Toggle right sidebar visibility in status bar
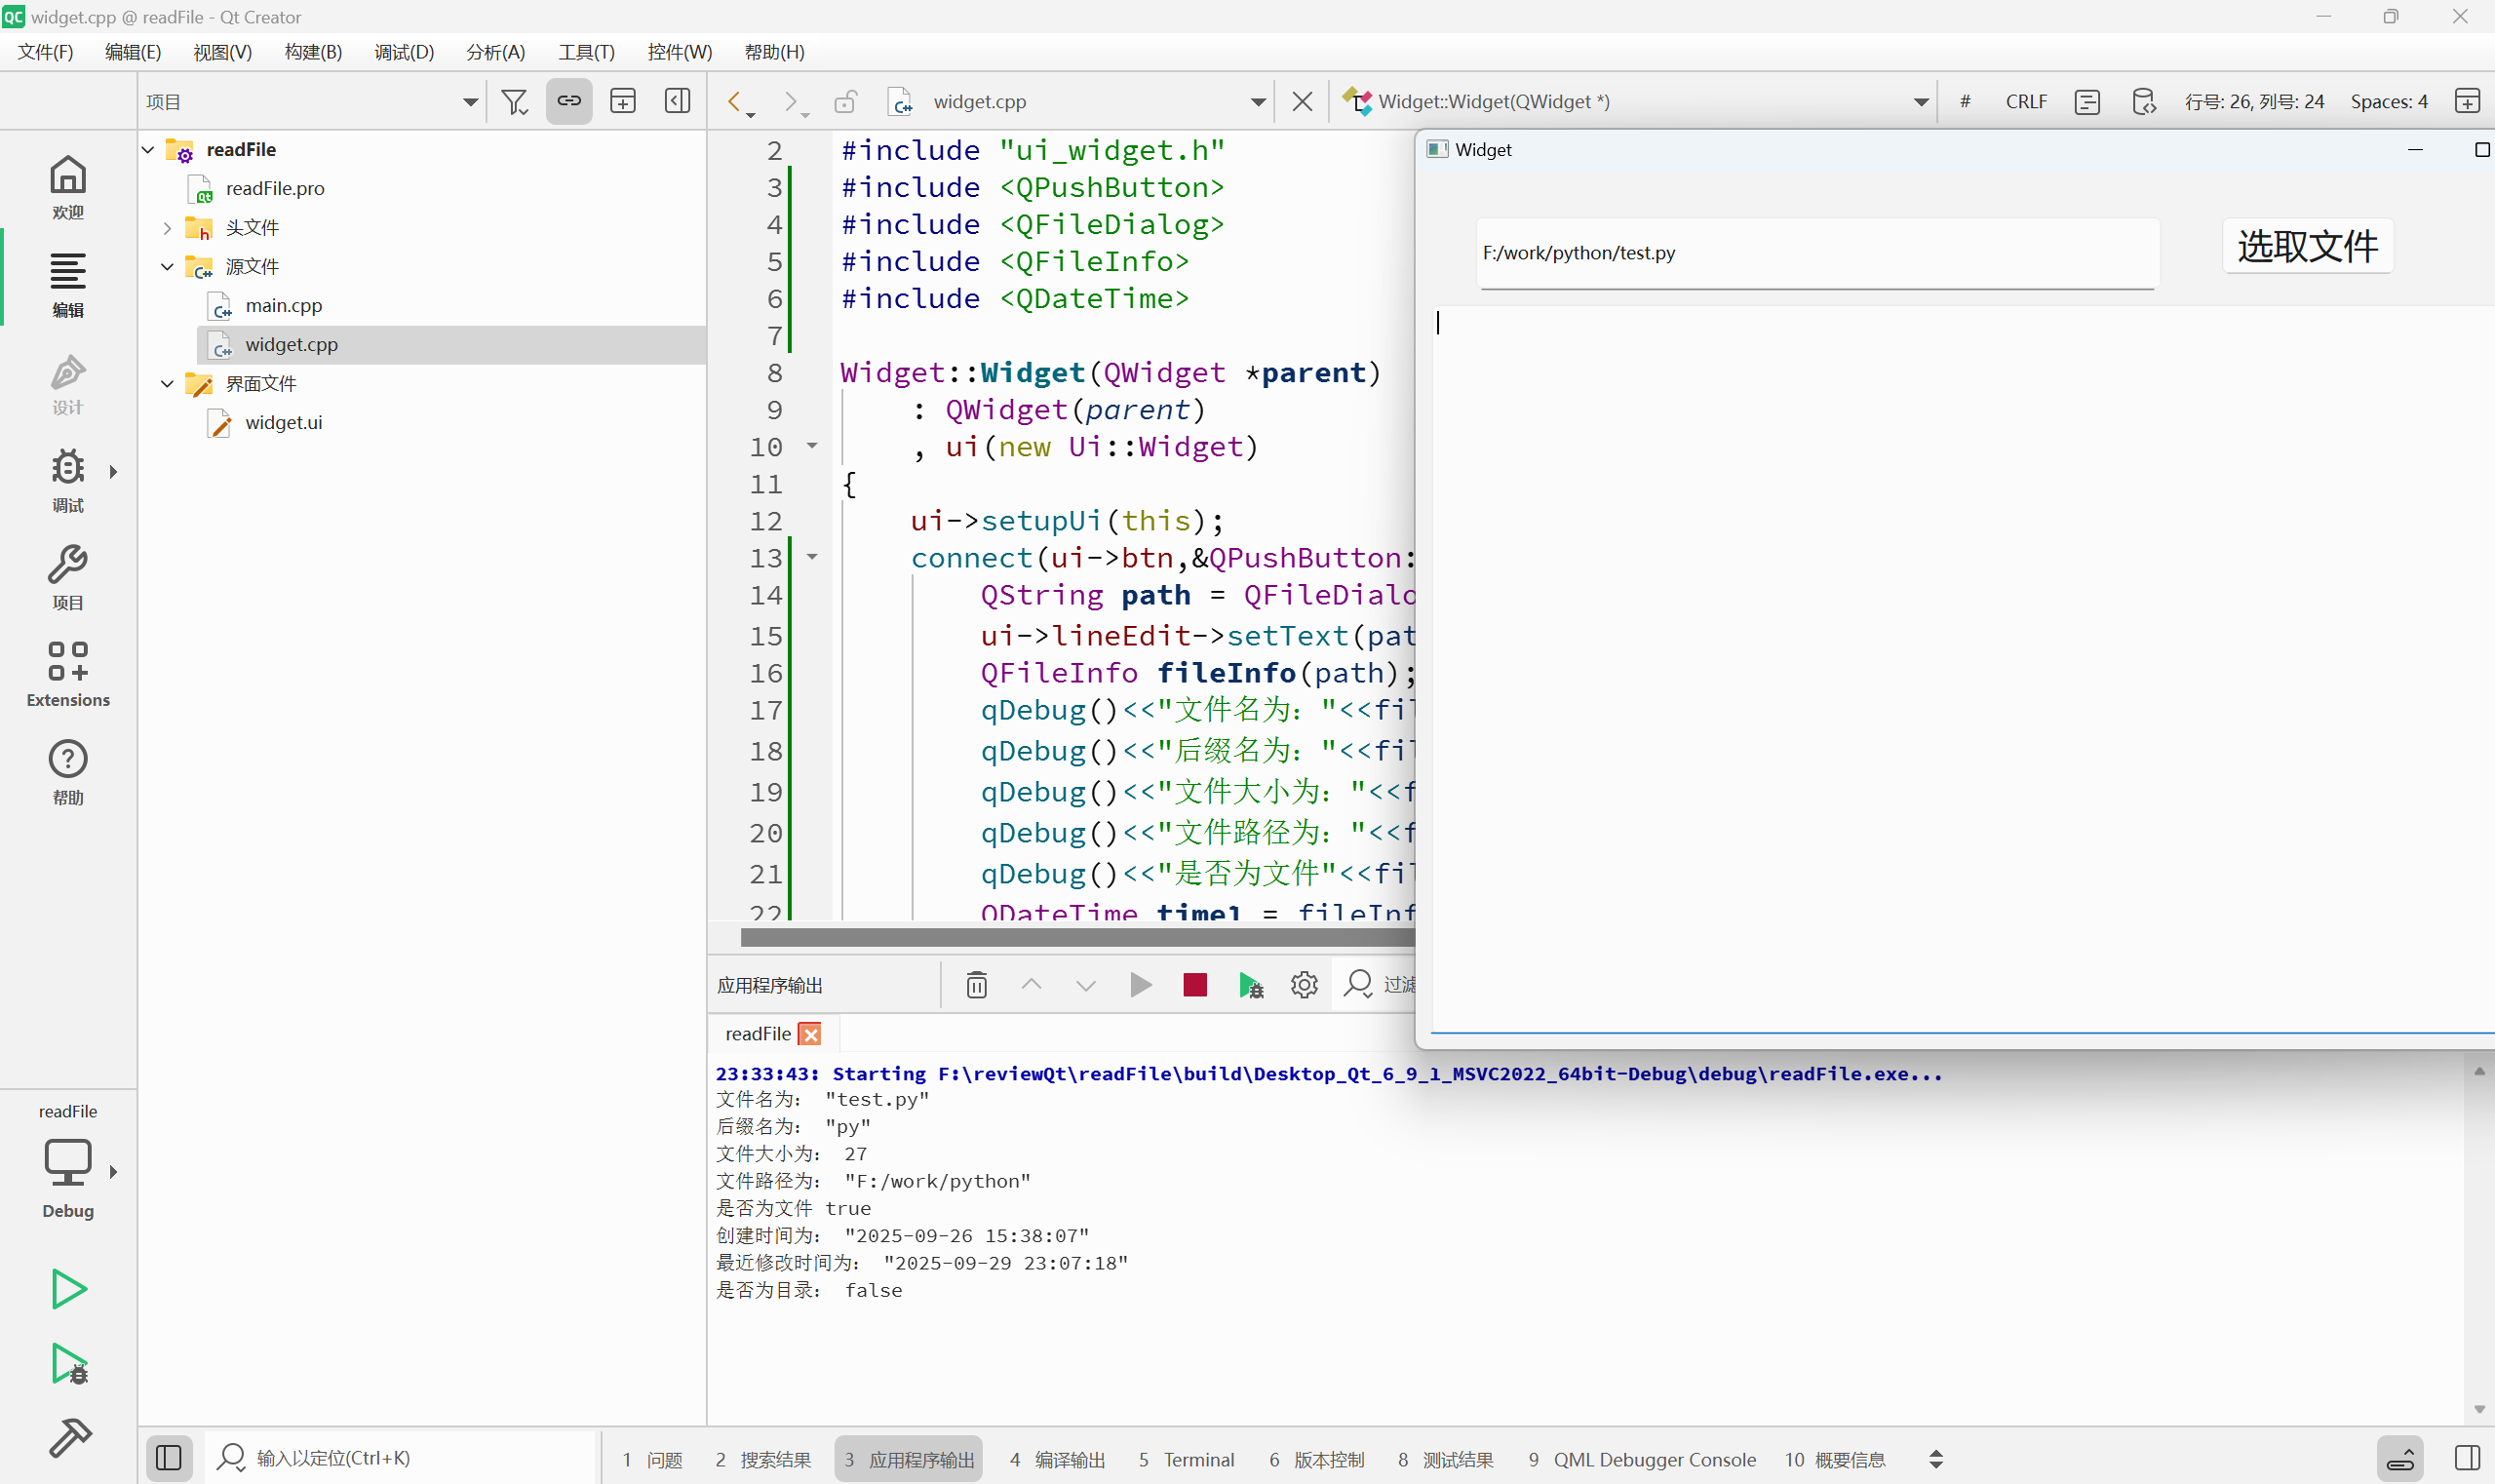Viewport: 2495px width, 1484px height. [x=2466, y=1458]
